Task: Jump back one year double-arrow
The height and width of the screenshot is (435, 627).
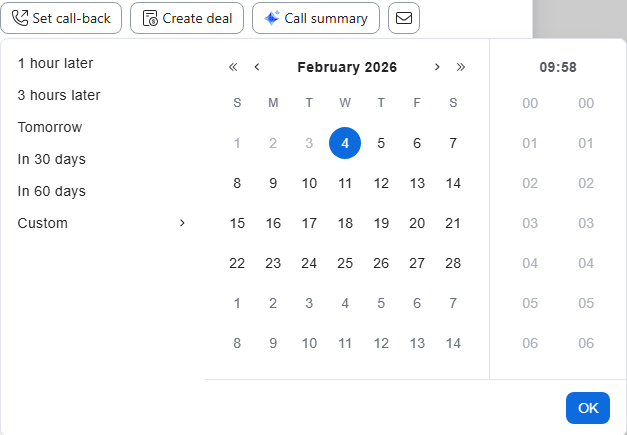Action: [x=233, y=67]
